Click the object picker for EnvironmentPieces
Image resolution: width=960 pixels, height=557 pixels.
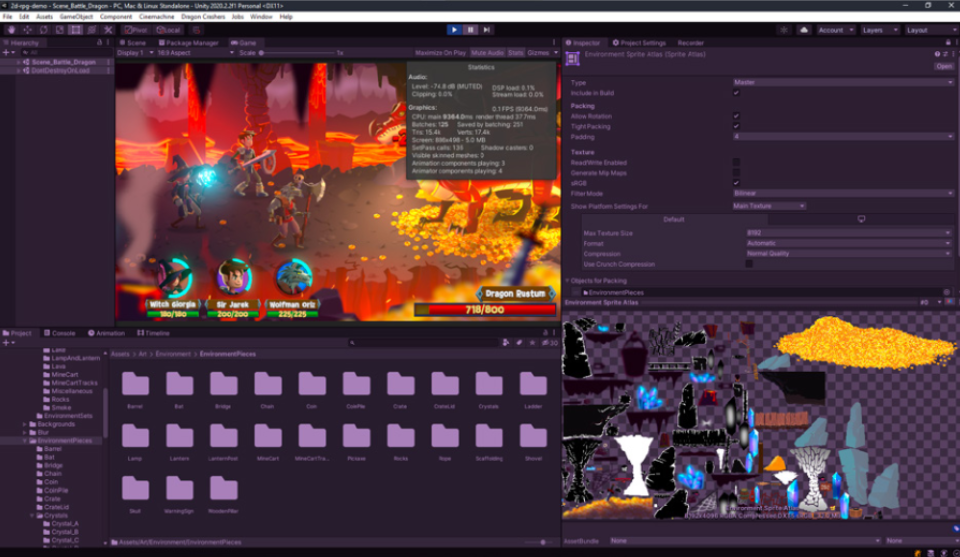[x=947, y=293]
